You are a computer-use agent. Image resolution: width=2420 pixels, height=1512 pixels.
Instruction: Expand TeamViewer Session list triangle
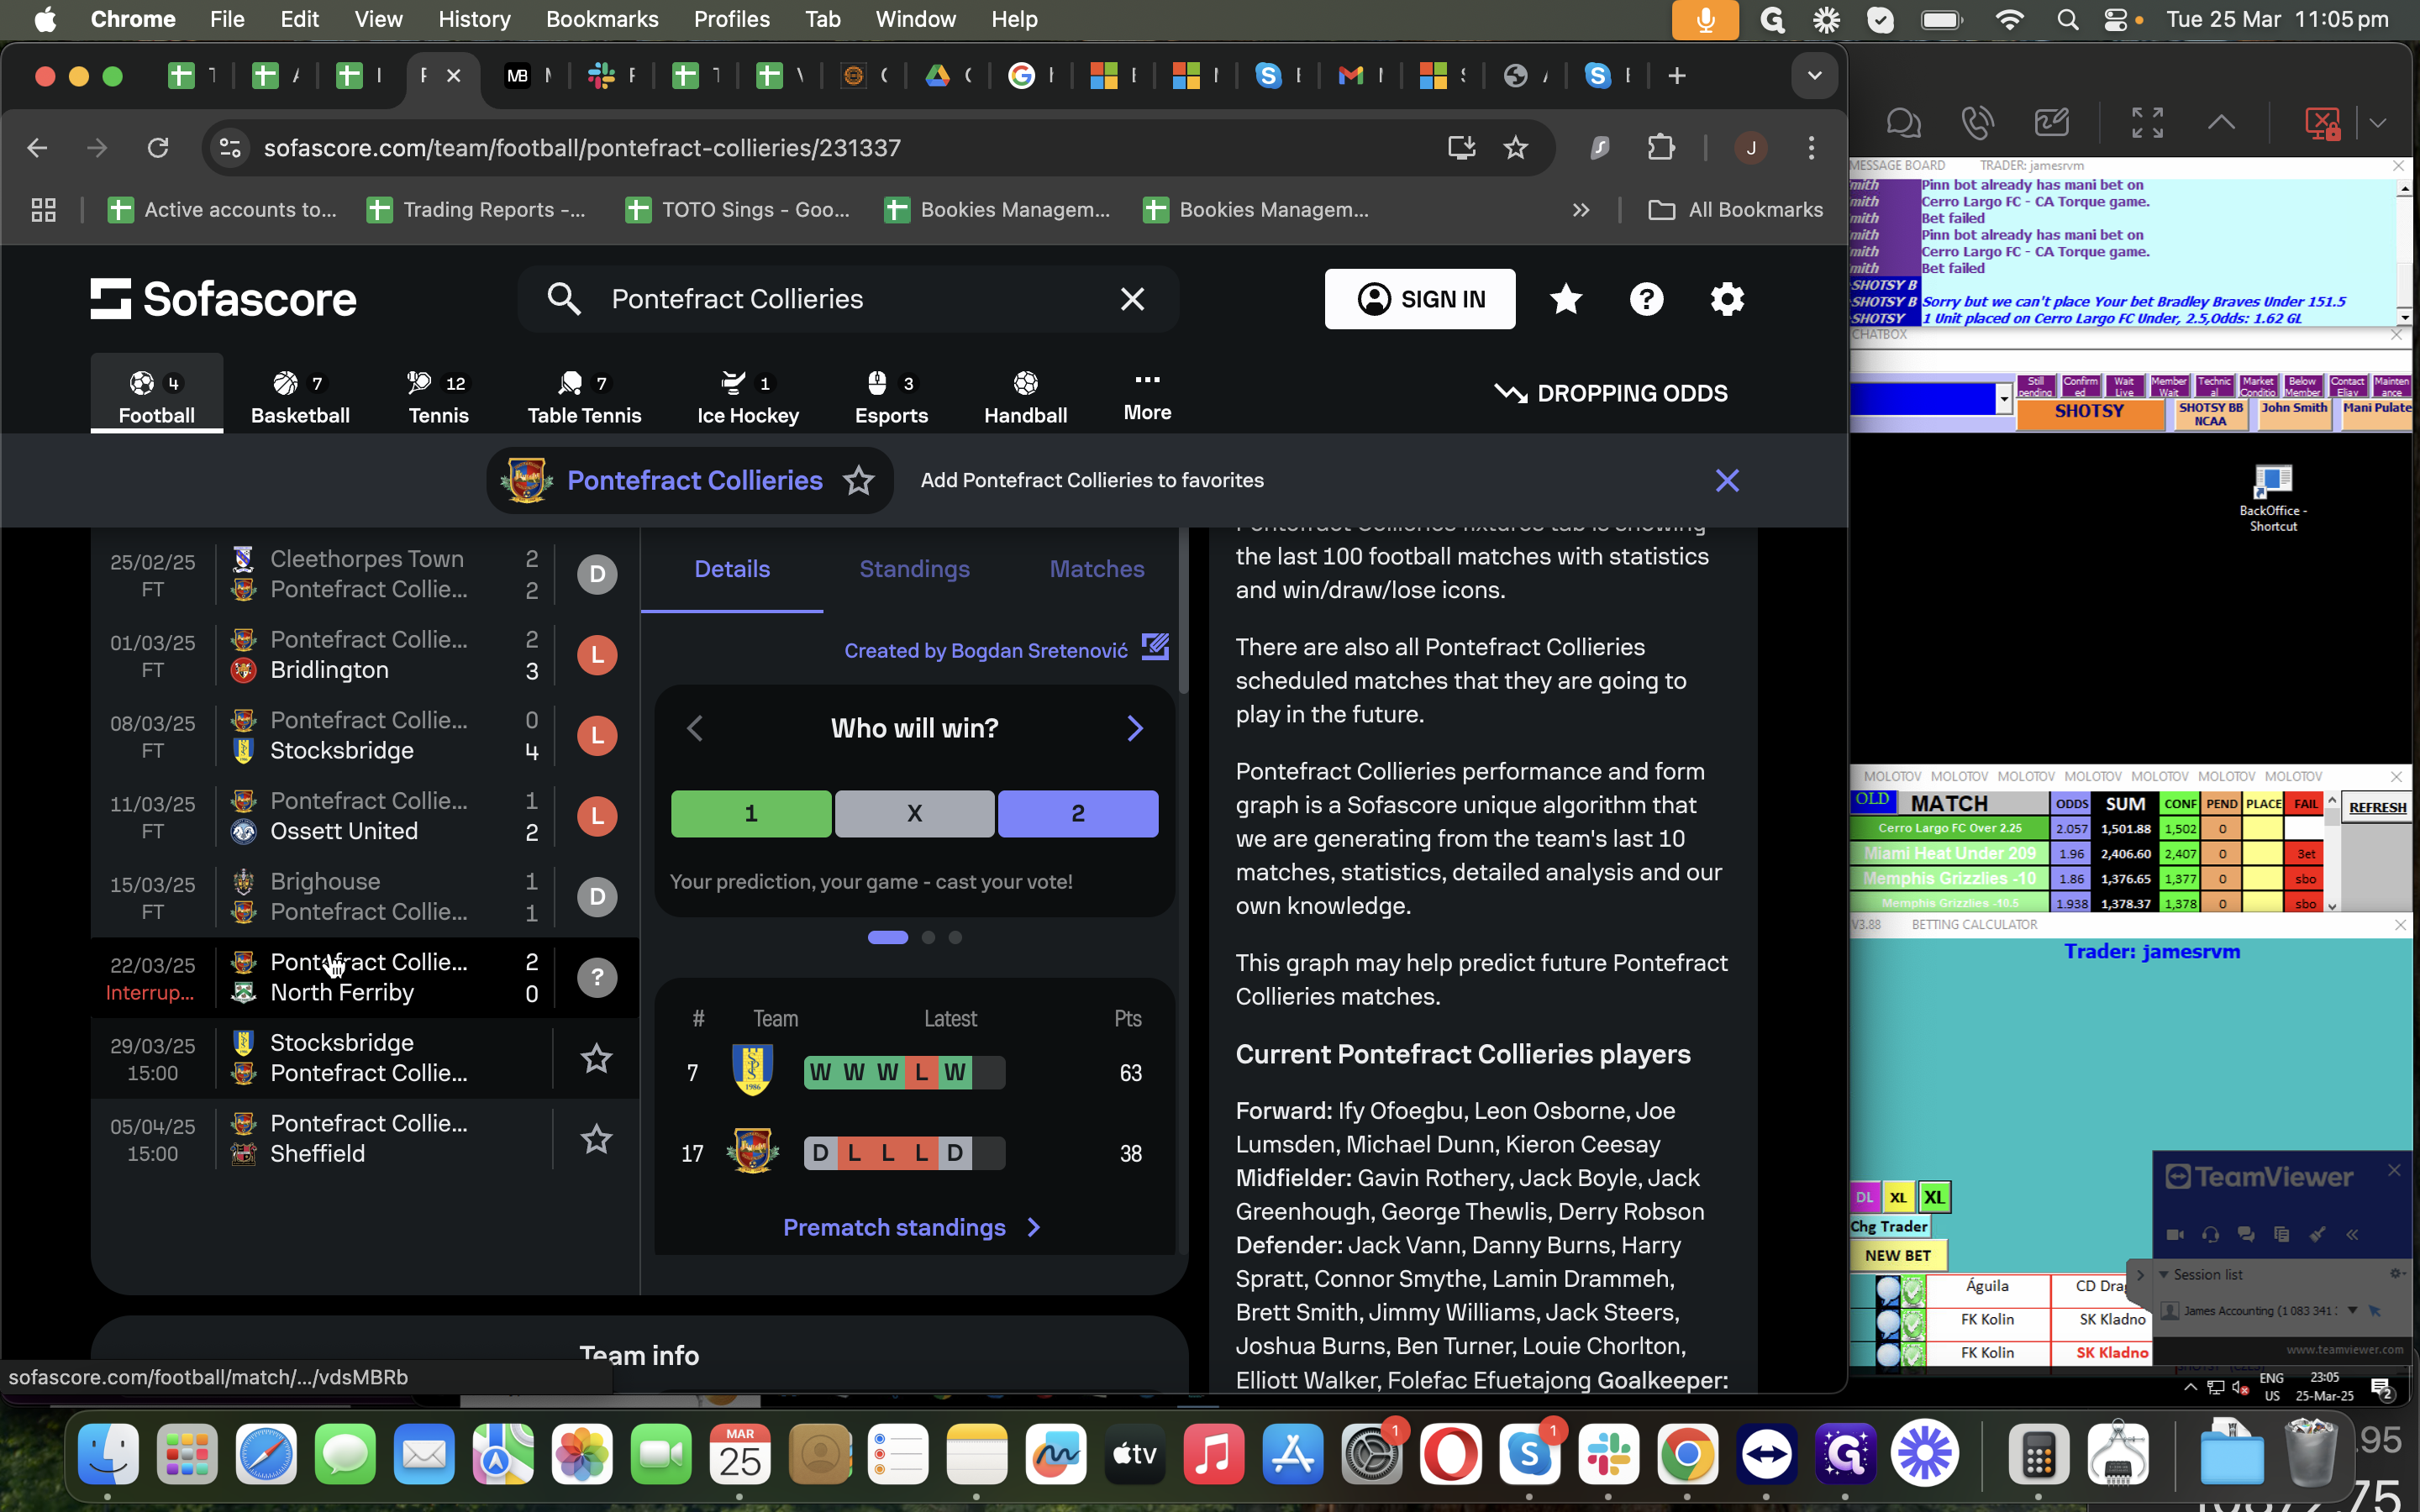[2163, 1274]
